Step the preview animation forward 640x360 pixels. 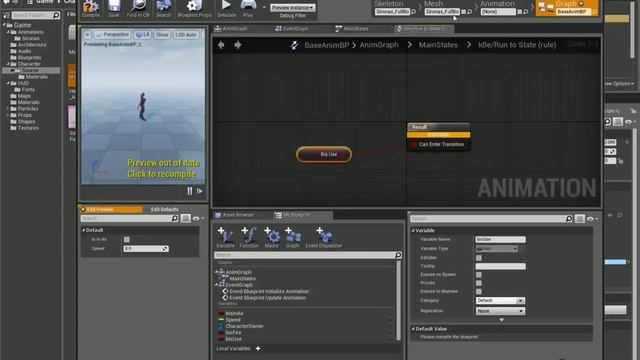pyautogui.click(x=200, y=191)
